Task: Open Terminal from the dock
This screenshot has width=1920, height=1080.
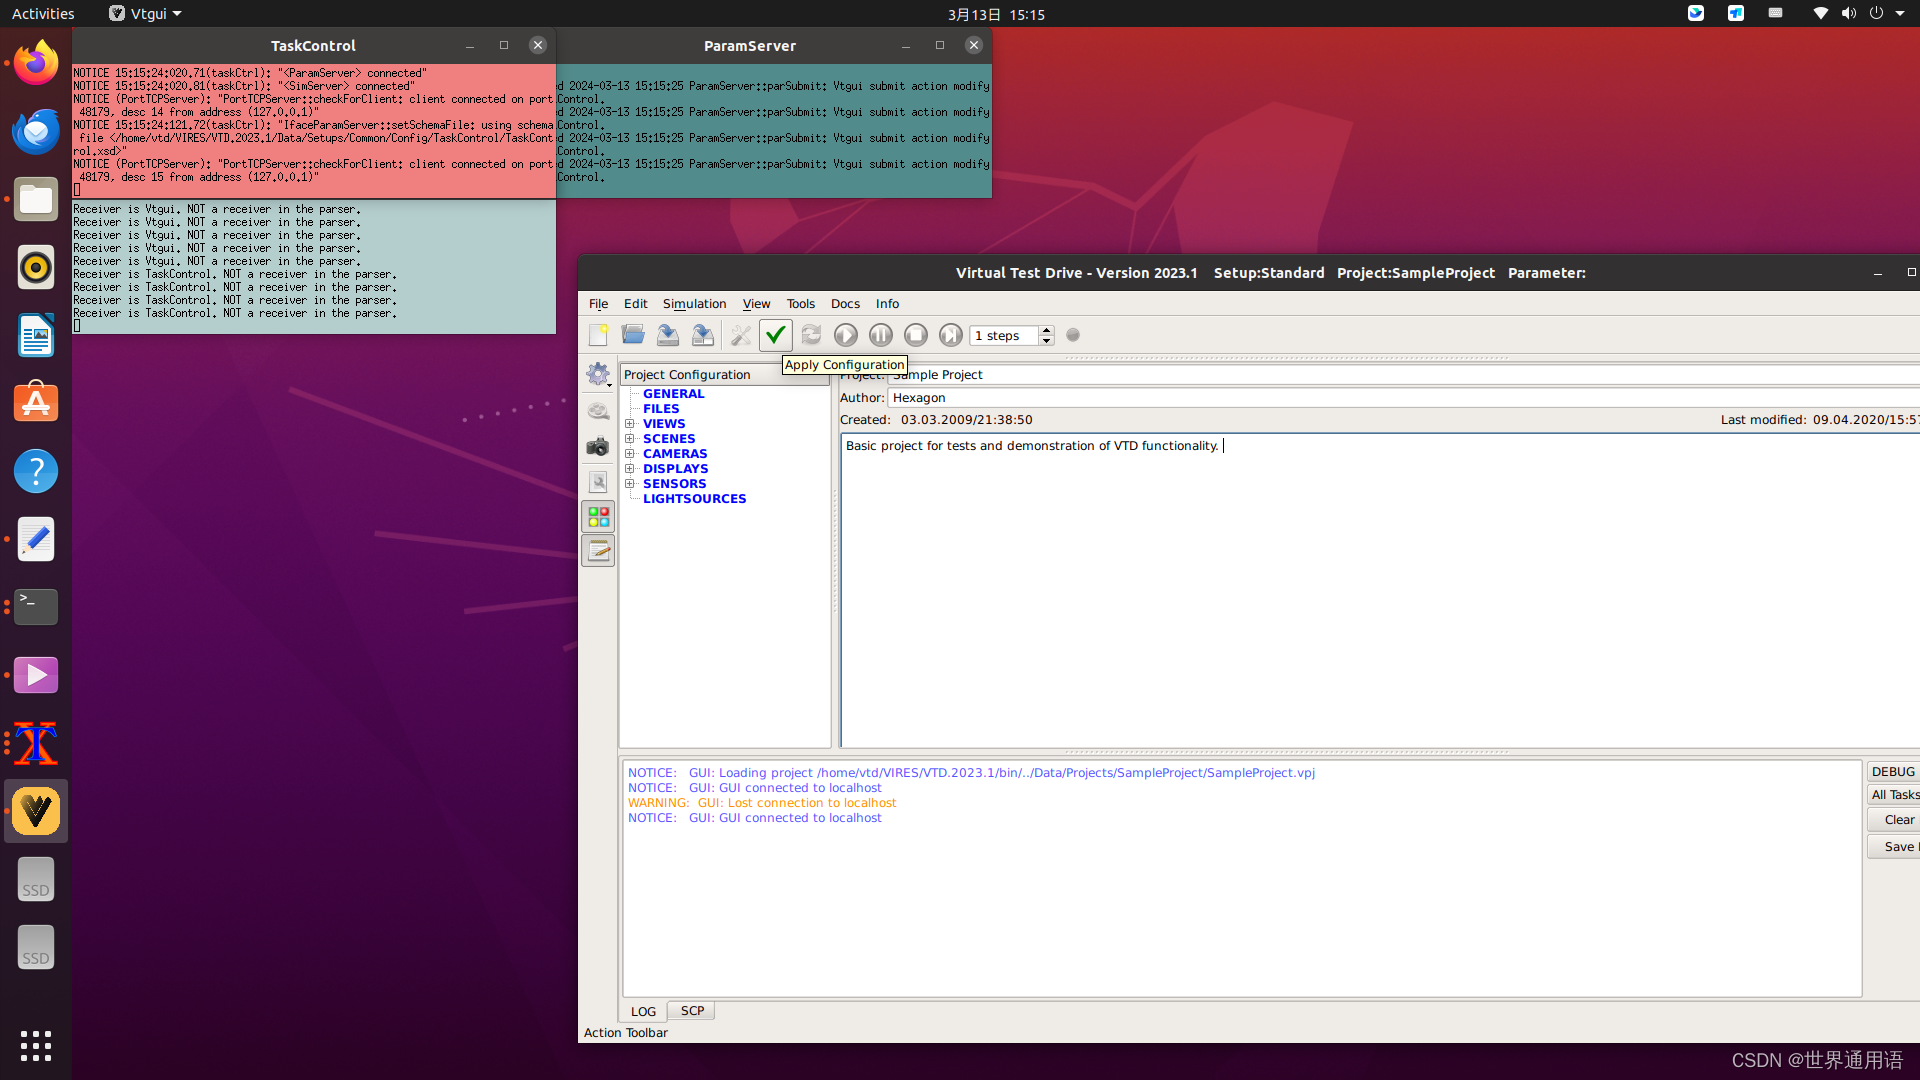Action: [36, 607]
